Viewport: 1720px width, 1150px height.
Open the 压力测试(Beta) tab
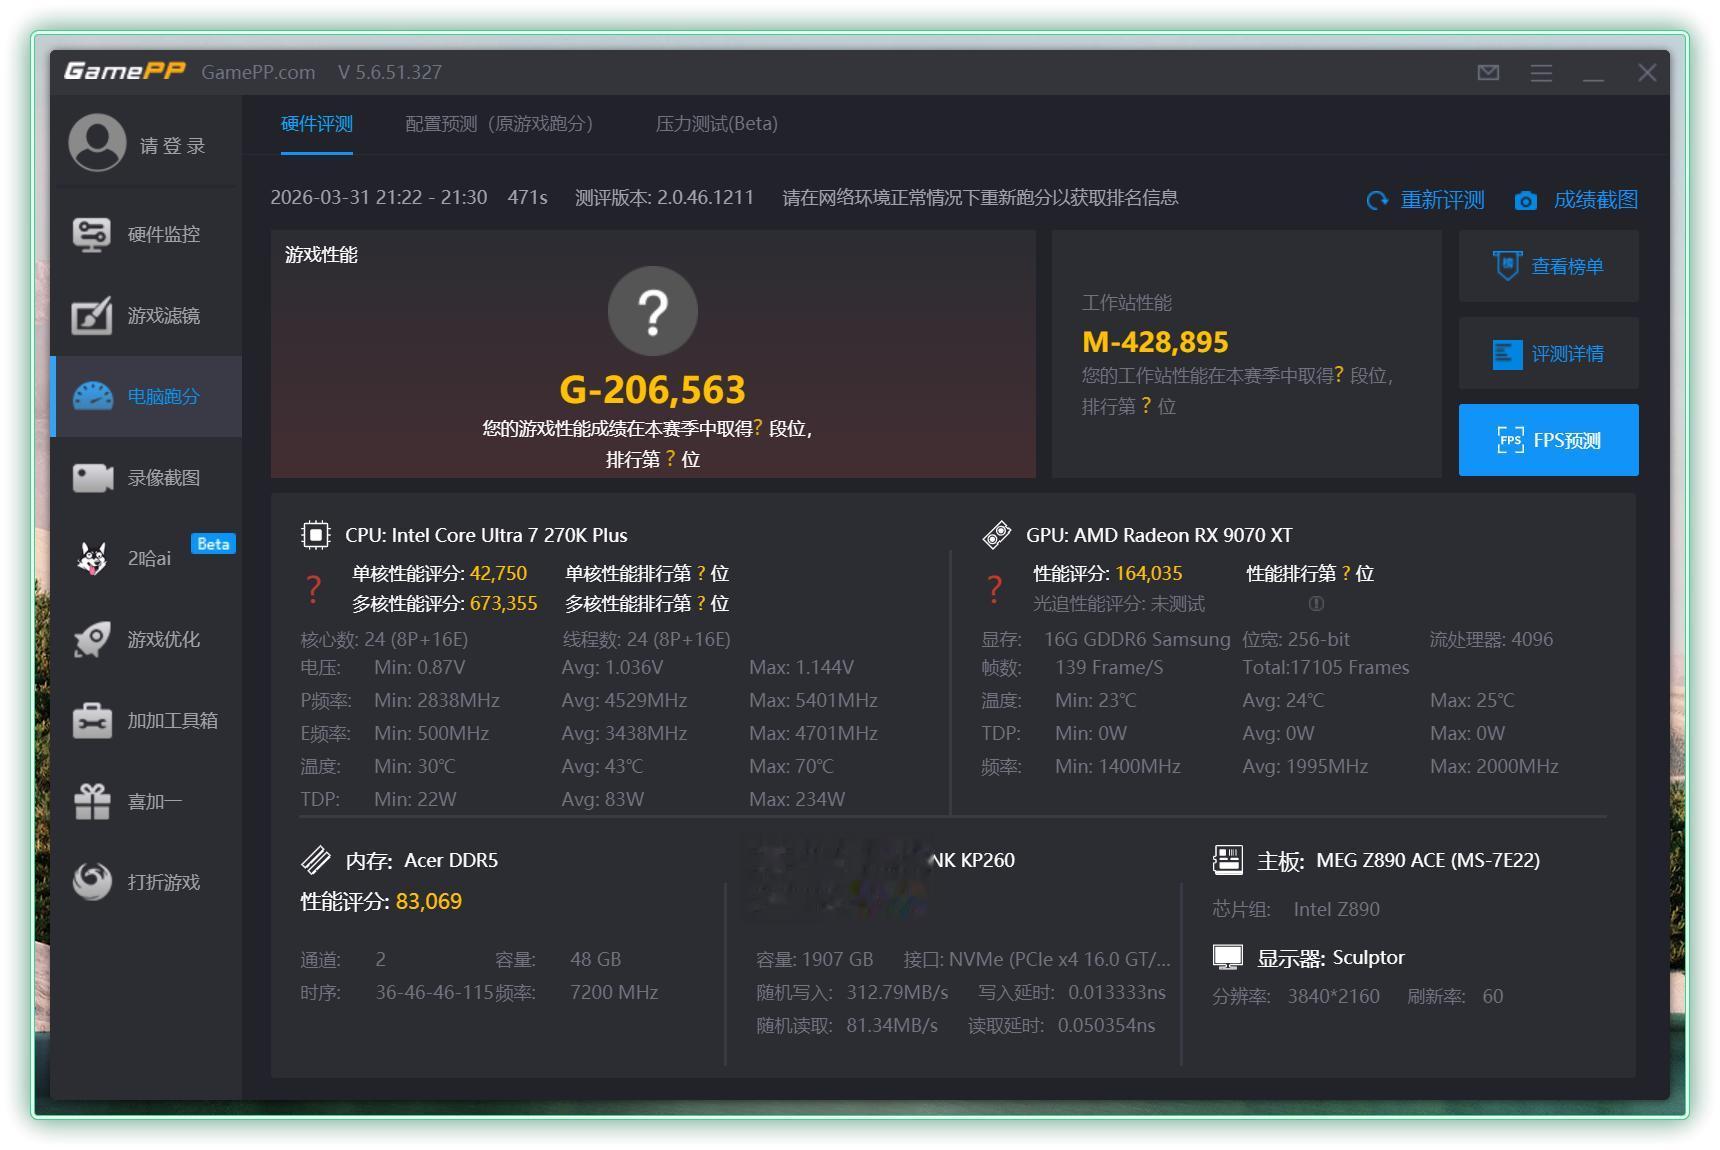717,124
